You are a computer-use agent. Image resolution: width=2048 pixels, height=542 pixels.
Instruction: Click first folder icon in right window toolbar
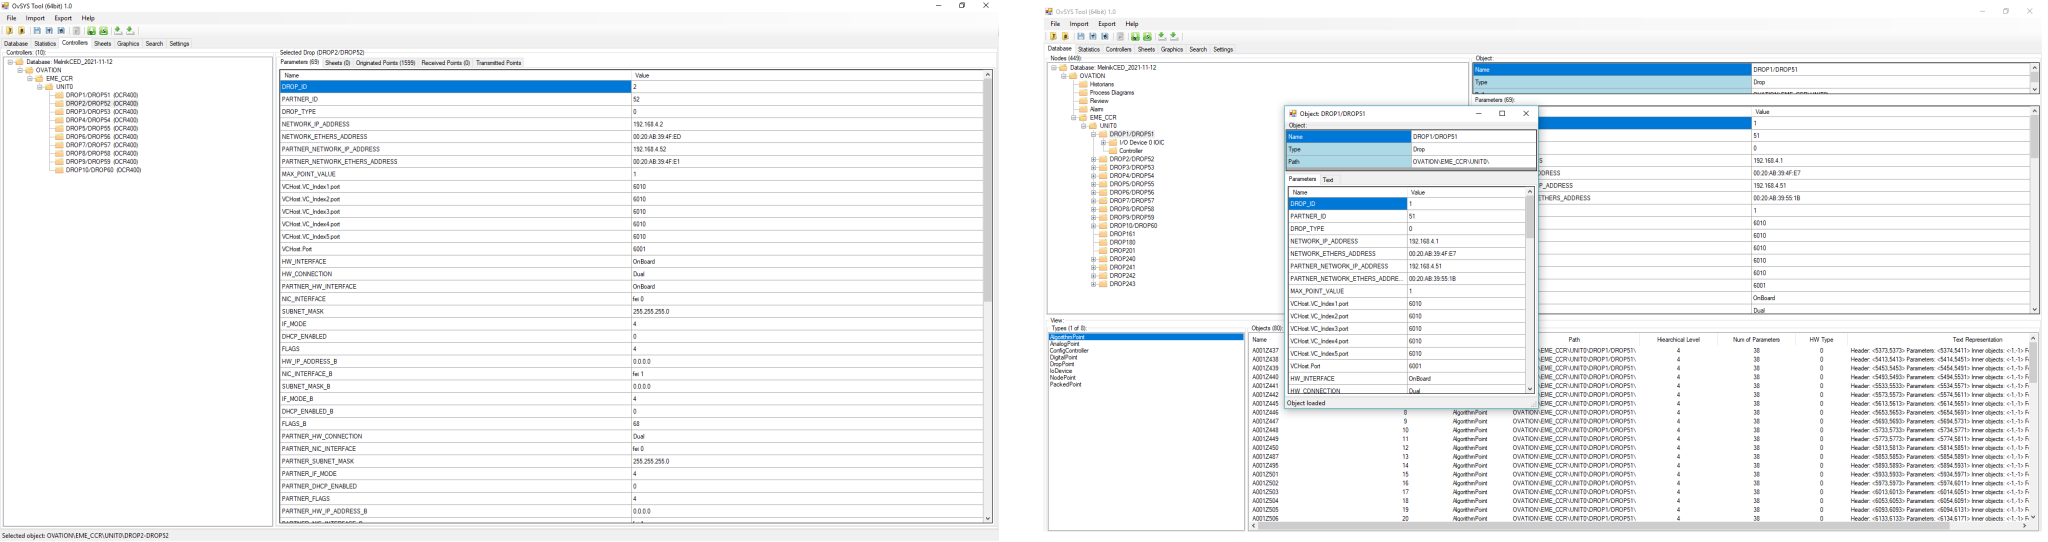pos(1053,36)
